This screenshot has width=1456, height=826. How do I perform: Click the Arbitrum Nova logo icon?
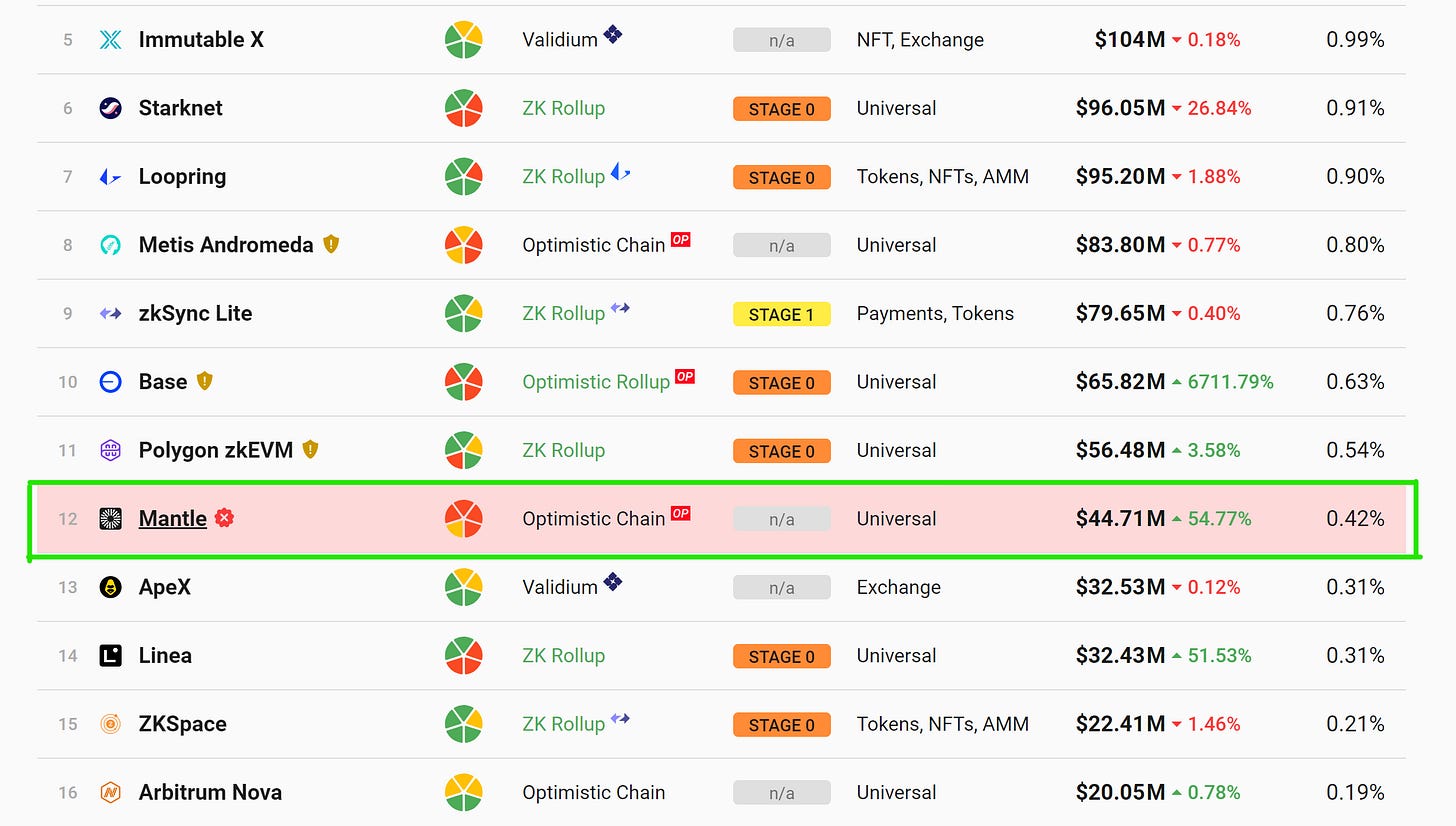click(x=110, y=792)
